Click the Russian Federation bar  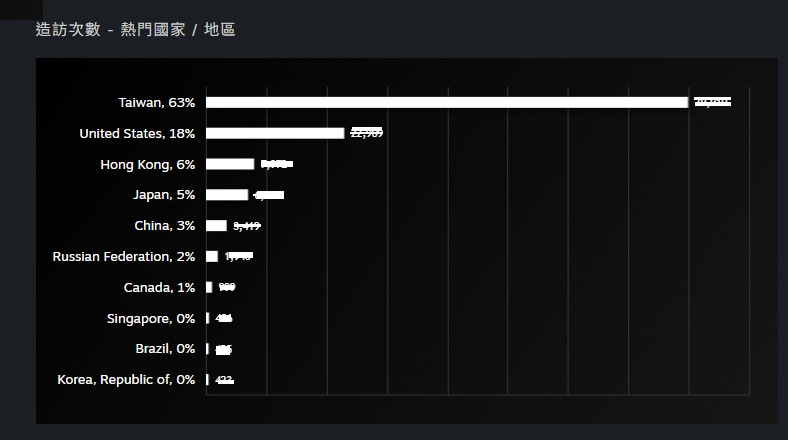pos(212,257)
